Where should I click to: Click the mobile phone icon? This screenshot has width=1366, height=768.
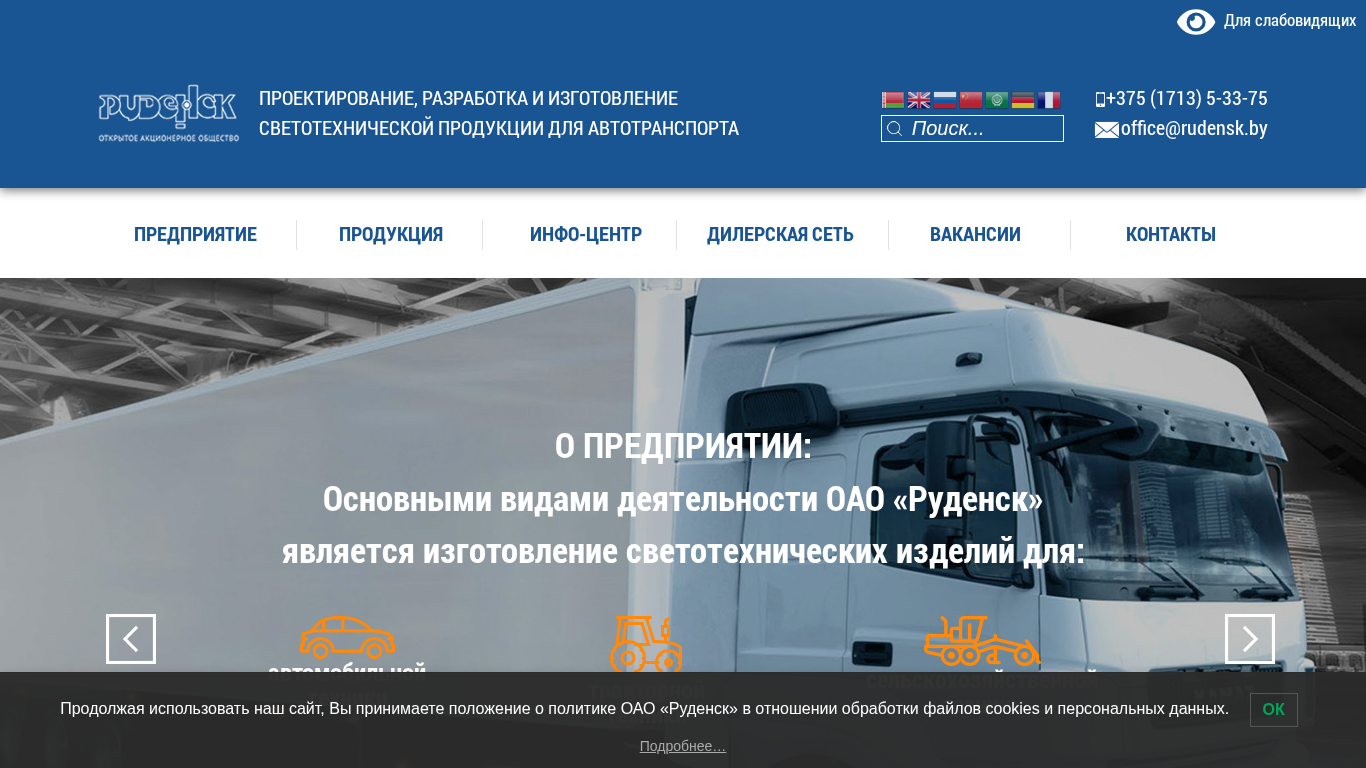click(x=1100, y=99)
